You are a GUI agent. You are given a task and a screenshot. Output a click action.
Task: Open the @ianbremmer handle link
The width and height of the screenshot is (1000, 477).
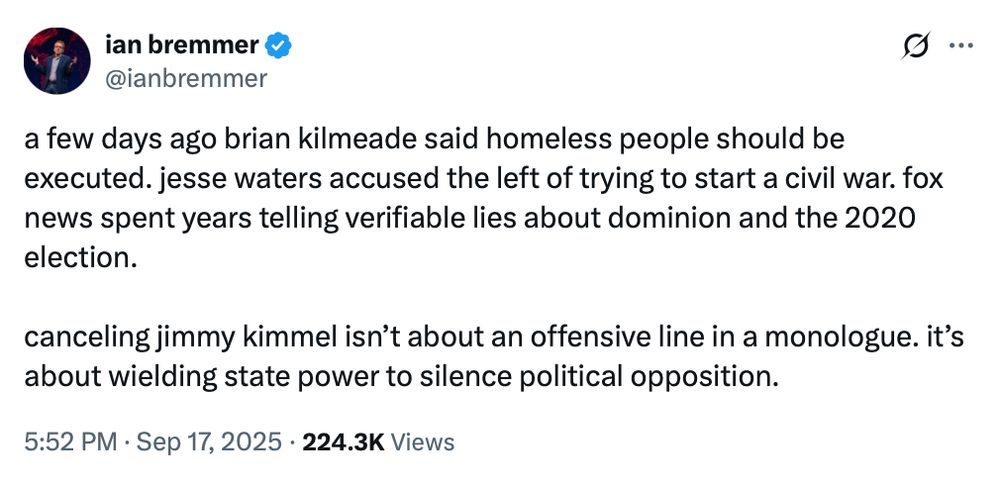click(186, 78)
